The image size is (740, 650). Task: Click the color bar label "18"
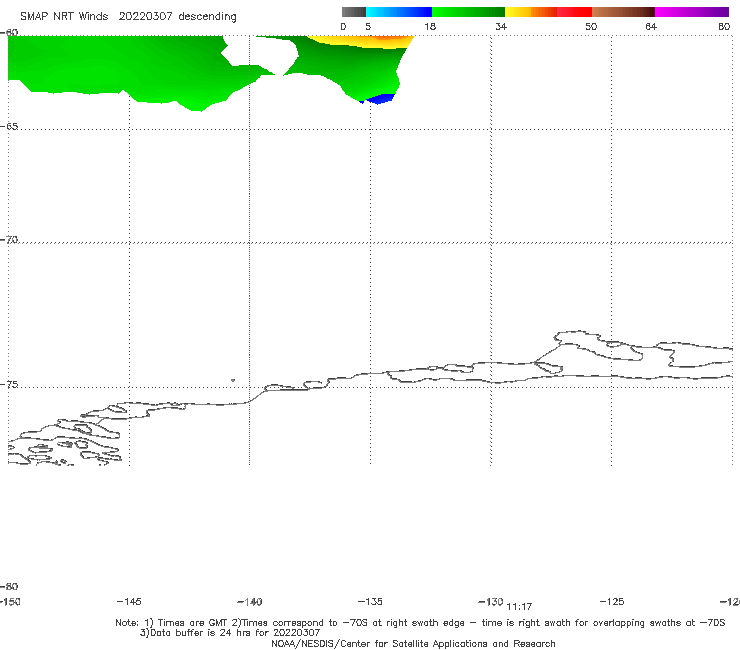tap(430, 26)
